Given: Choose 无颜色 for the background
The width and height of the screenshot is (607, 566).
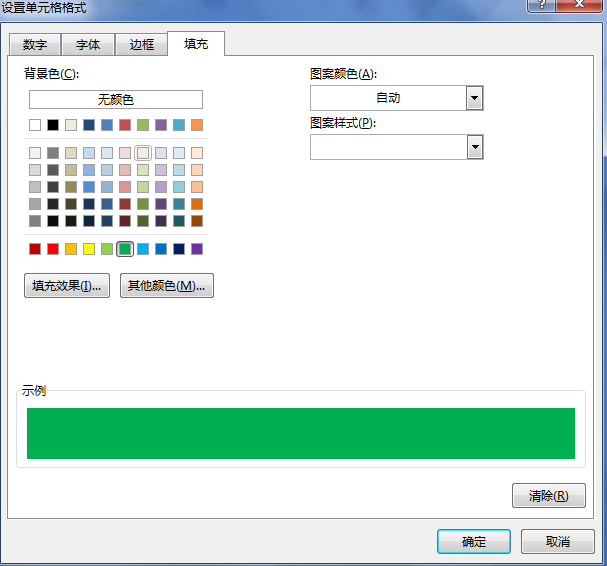Looking at the screenshot, I should pyautogui.click(x=116, y=100).
